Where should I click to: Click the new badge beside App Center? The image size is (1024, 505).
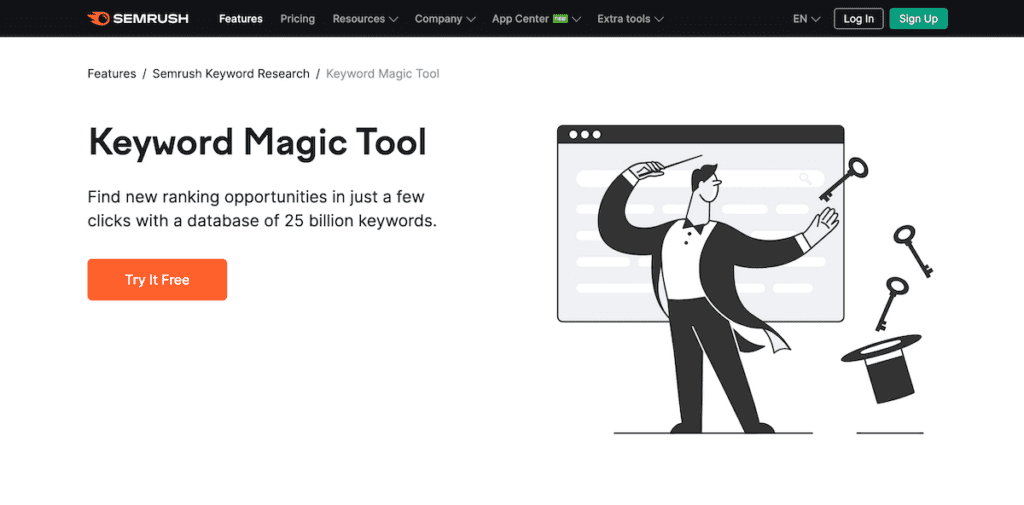pos(560,18)
